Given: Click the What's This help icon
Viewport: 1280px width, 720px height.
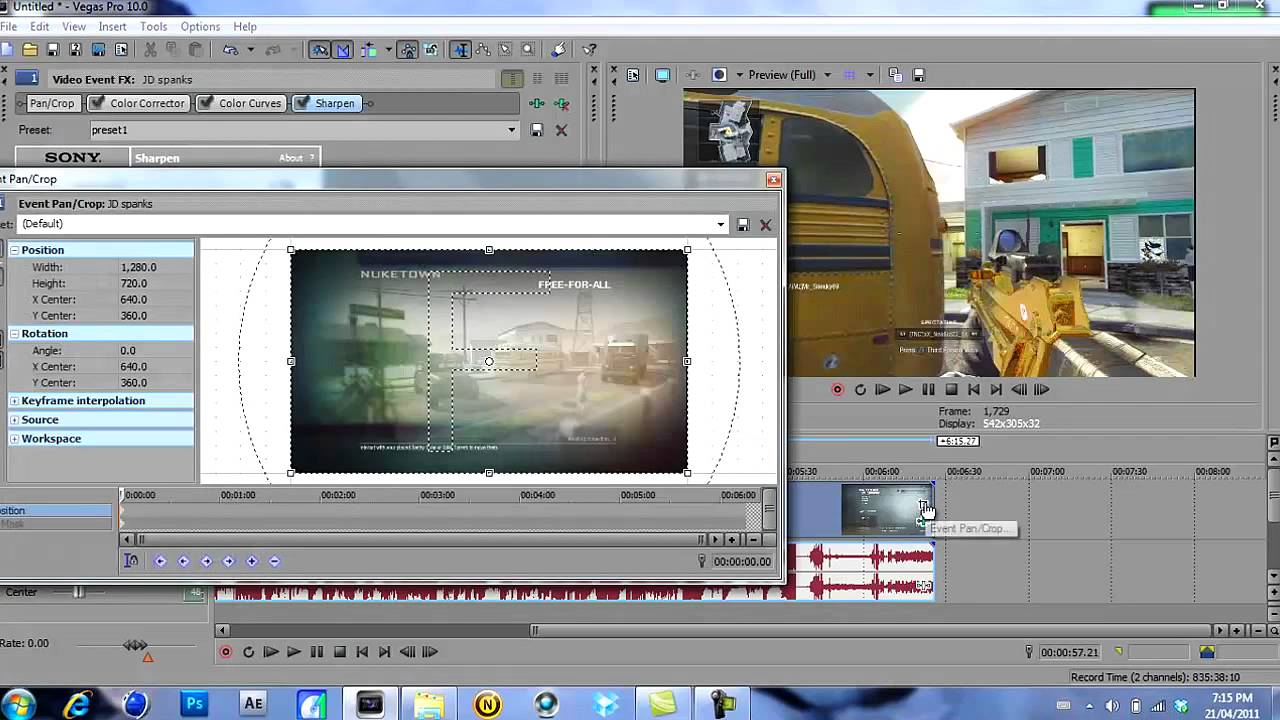Looking at the screenshot, I should pos(590,49).
